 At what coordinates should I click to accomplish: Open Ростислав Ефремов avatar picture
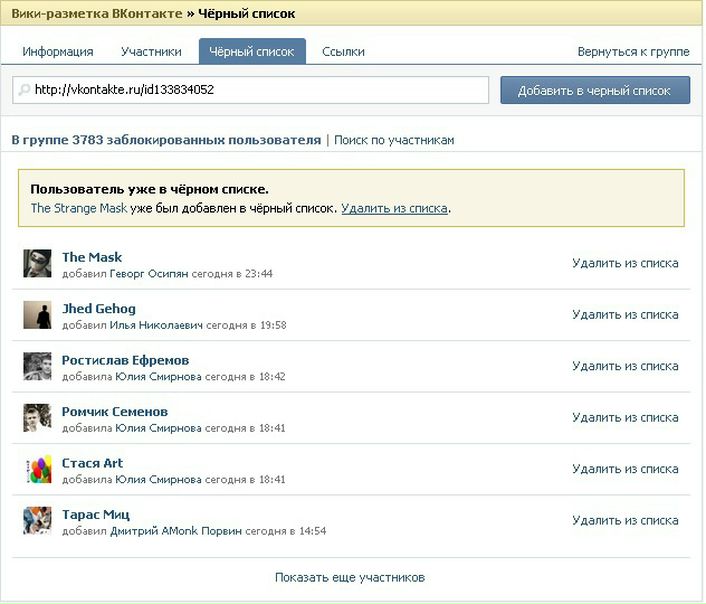37,367
